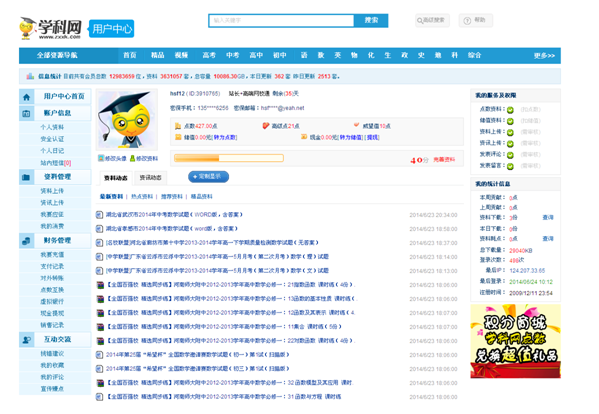599x414 pixels.
Task: Open 我的消费 in the sidebar
Action: click(52, 226)
